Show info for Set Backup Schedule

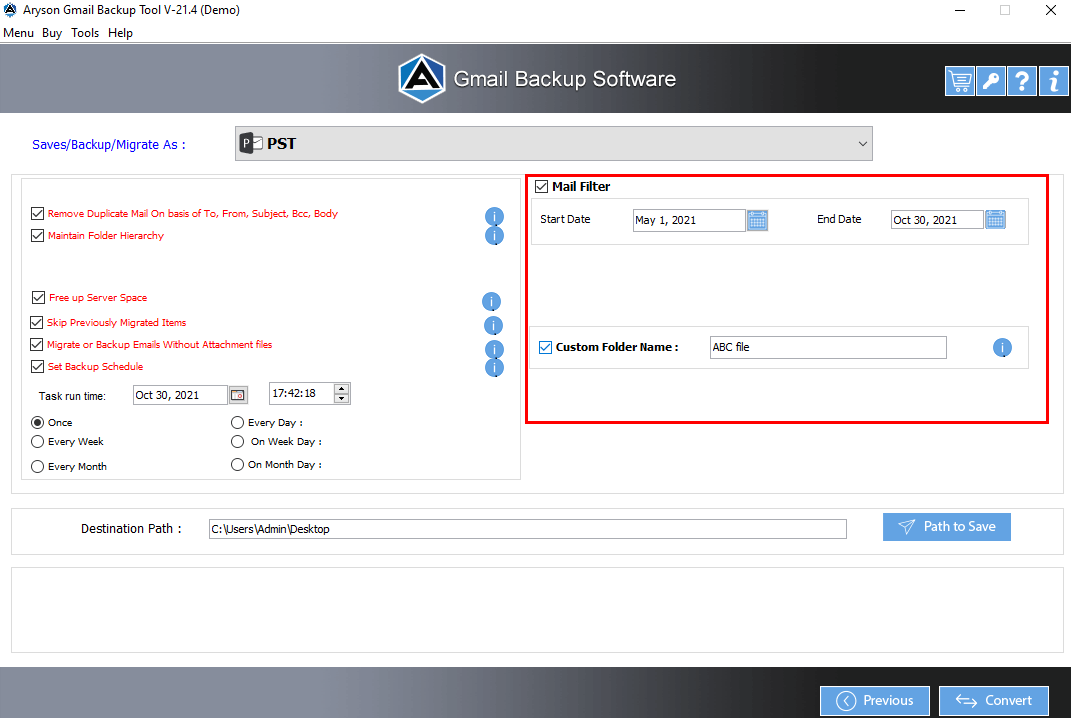[495, 368]
